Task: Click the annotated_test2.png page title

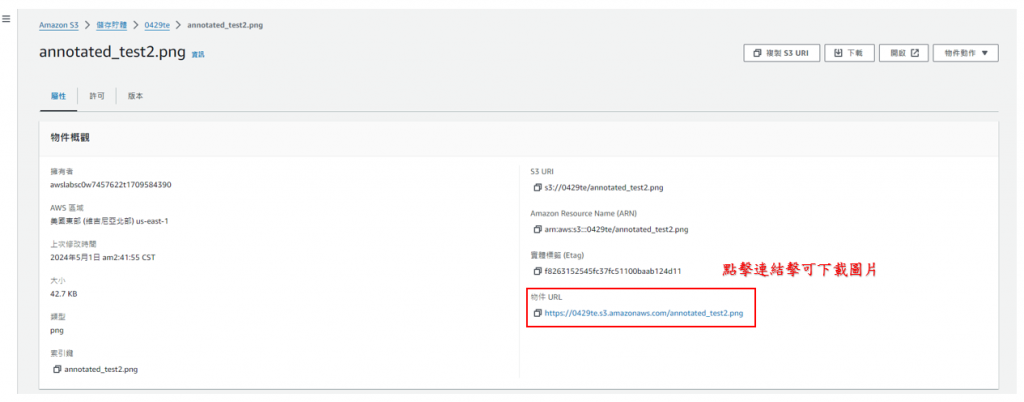Action: (x=112, y=54)
